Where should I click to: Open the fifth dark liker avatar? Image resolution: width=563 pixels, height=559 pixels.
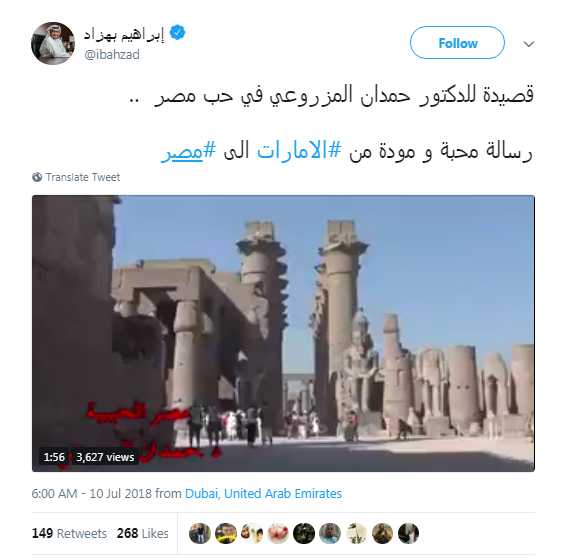click(304, 533)
